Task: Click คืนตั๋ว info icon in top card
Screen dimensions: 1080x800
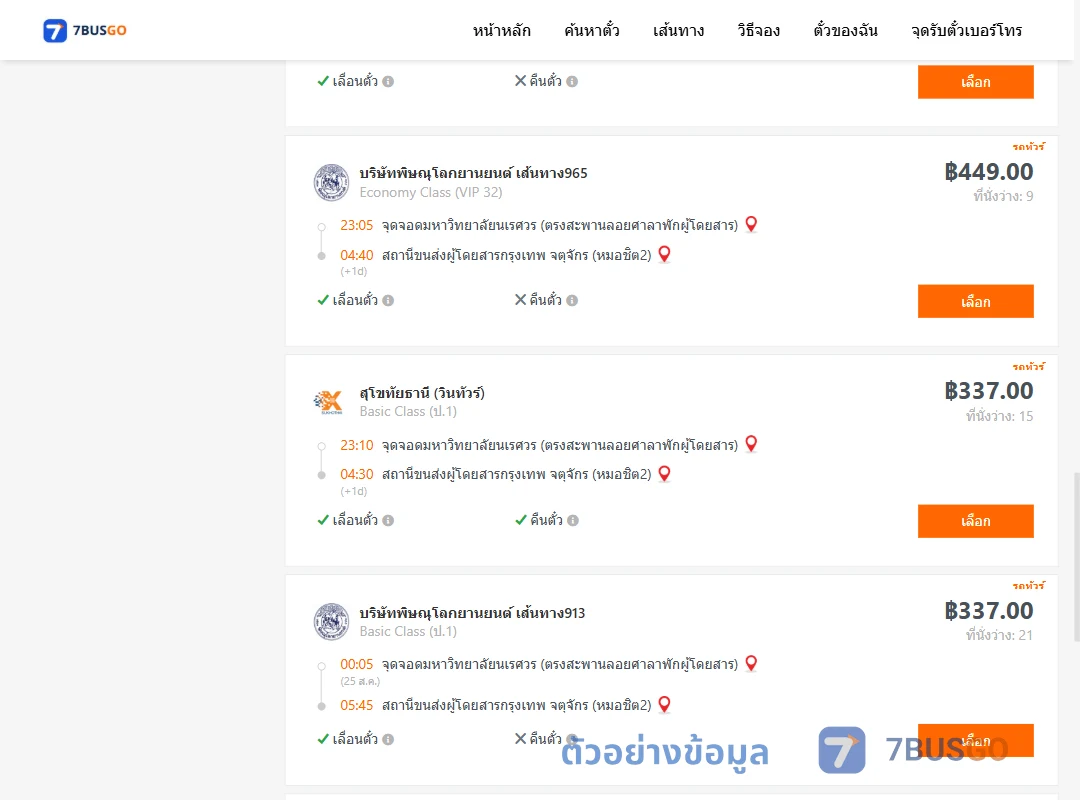Action: [572, 81]
